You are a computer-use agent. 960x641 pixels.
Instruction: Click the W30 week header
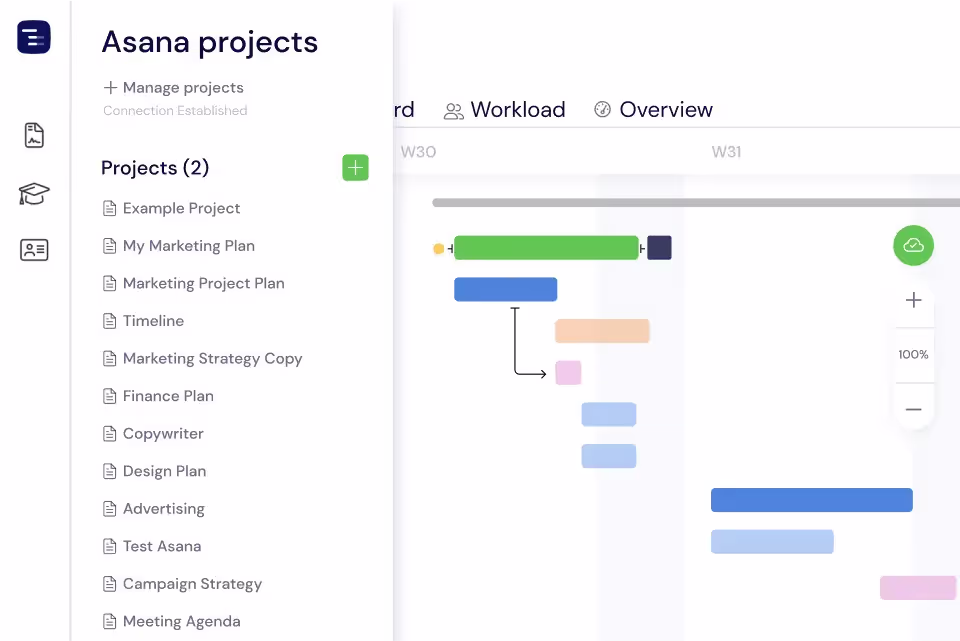418,152
